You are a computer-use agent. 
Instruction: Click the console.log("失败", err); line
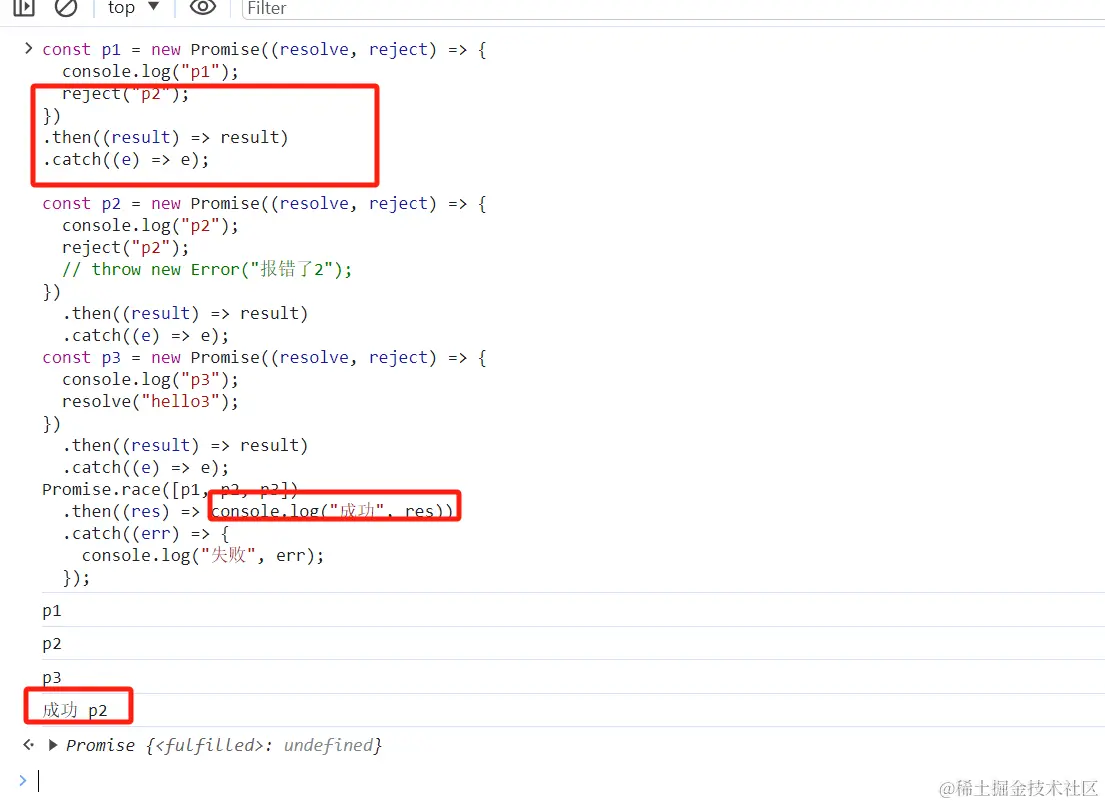pyautogui.click(x=203, y=555)
